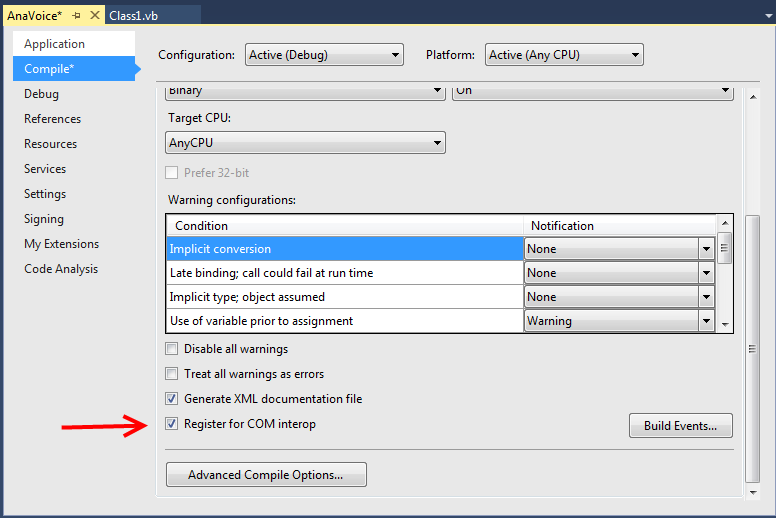Screen dimensions: 776x518
Task: Open the Target CPU AnyCPU dropdown
Action: [305, 142]
